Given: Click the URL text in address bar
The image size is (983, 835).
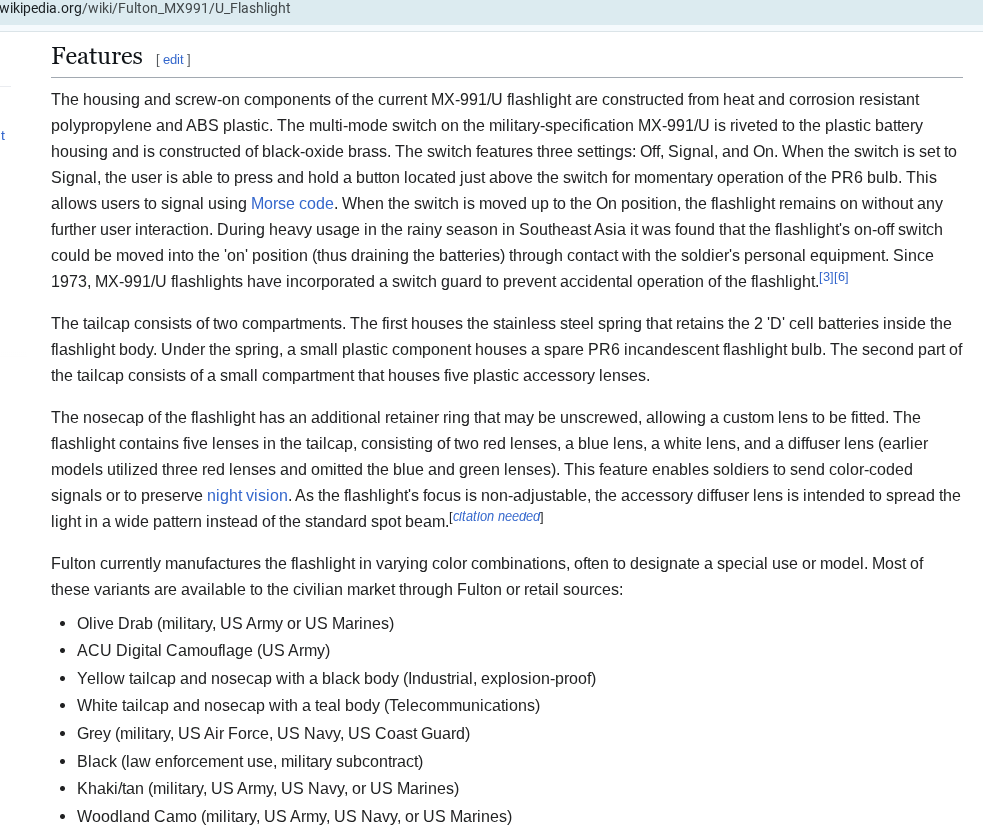Looking at the screenshot, I should tap(145, 9).
